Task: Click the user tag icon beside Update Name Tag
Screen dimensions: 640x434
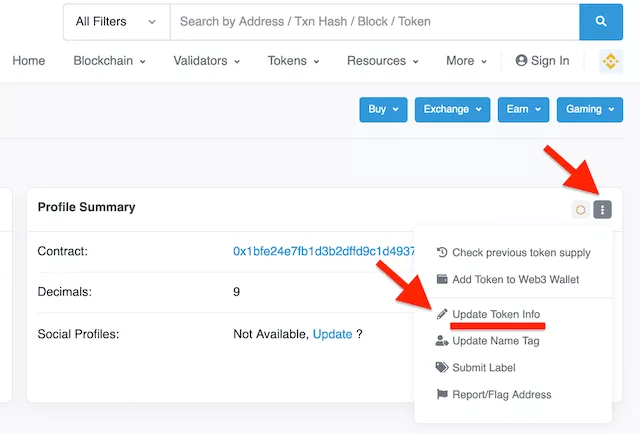Action: pos(442,341)
